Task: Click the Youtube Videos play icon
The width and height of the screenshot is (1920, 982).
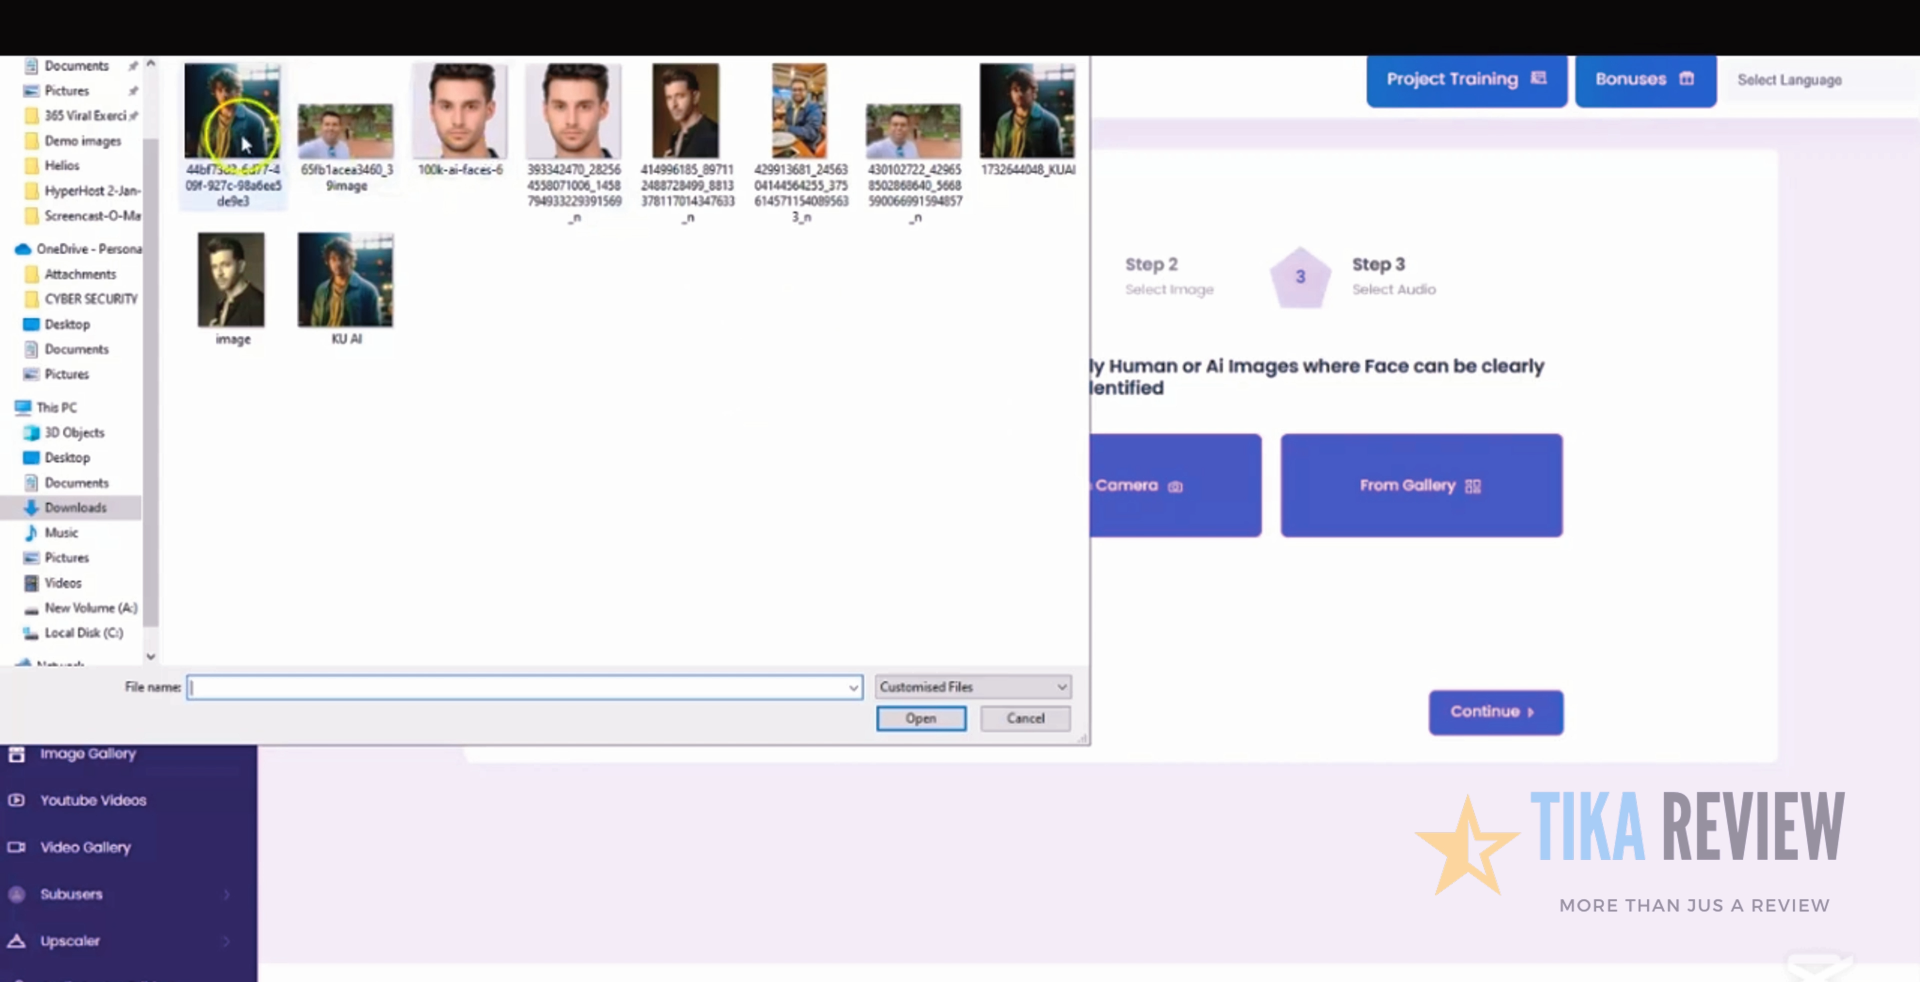Action: coord(16,800)
